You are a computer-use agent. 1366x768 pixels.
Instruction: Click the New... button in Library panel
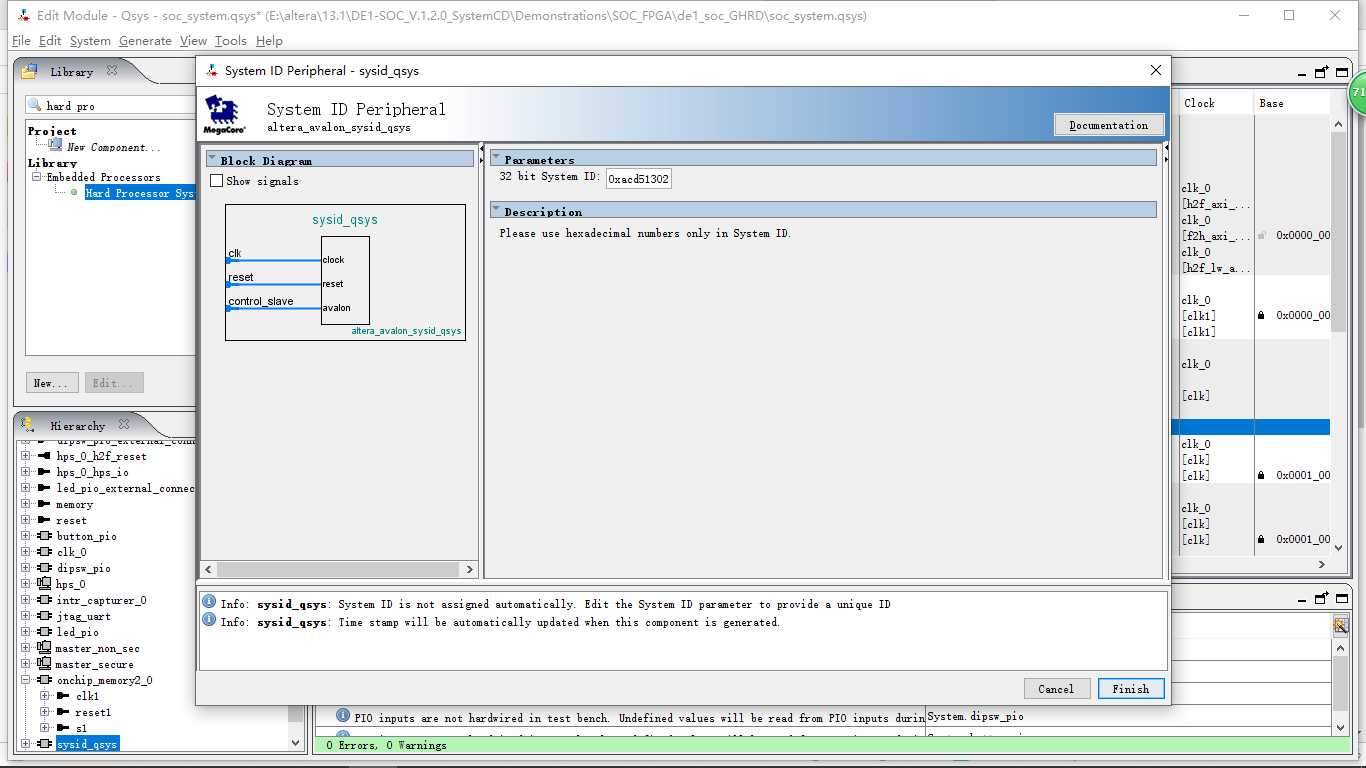51,383
